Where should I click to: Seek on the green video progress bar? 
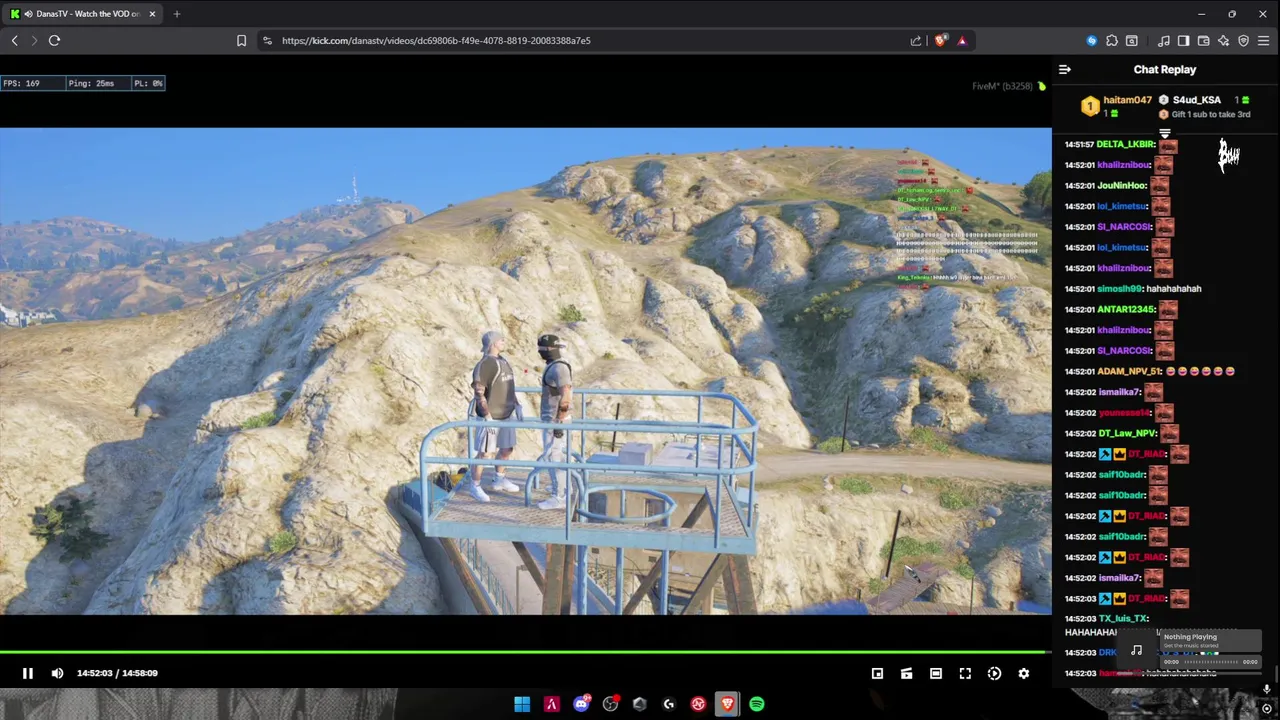click(525, 652)
